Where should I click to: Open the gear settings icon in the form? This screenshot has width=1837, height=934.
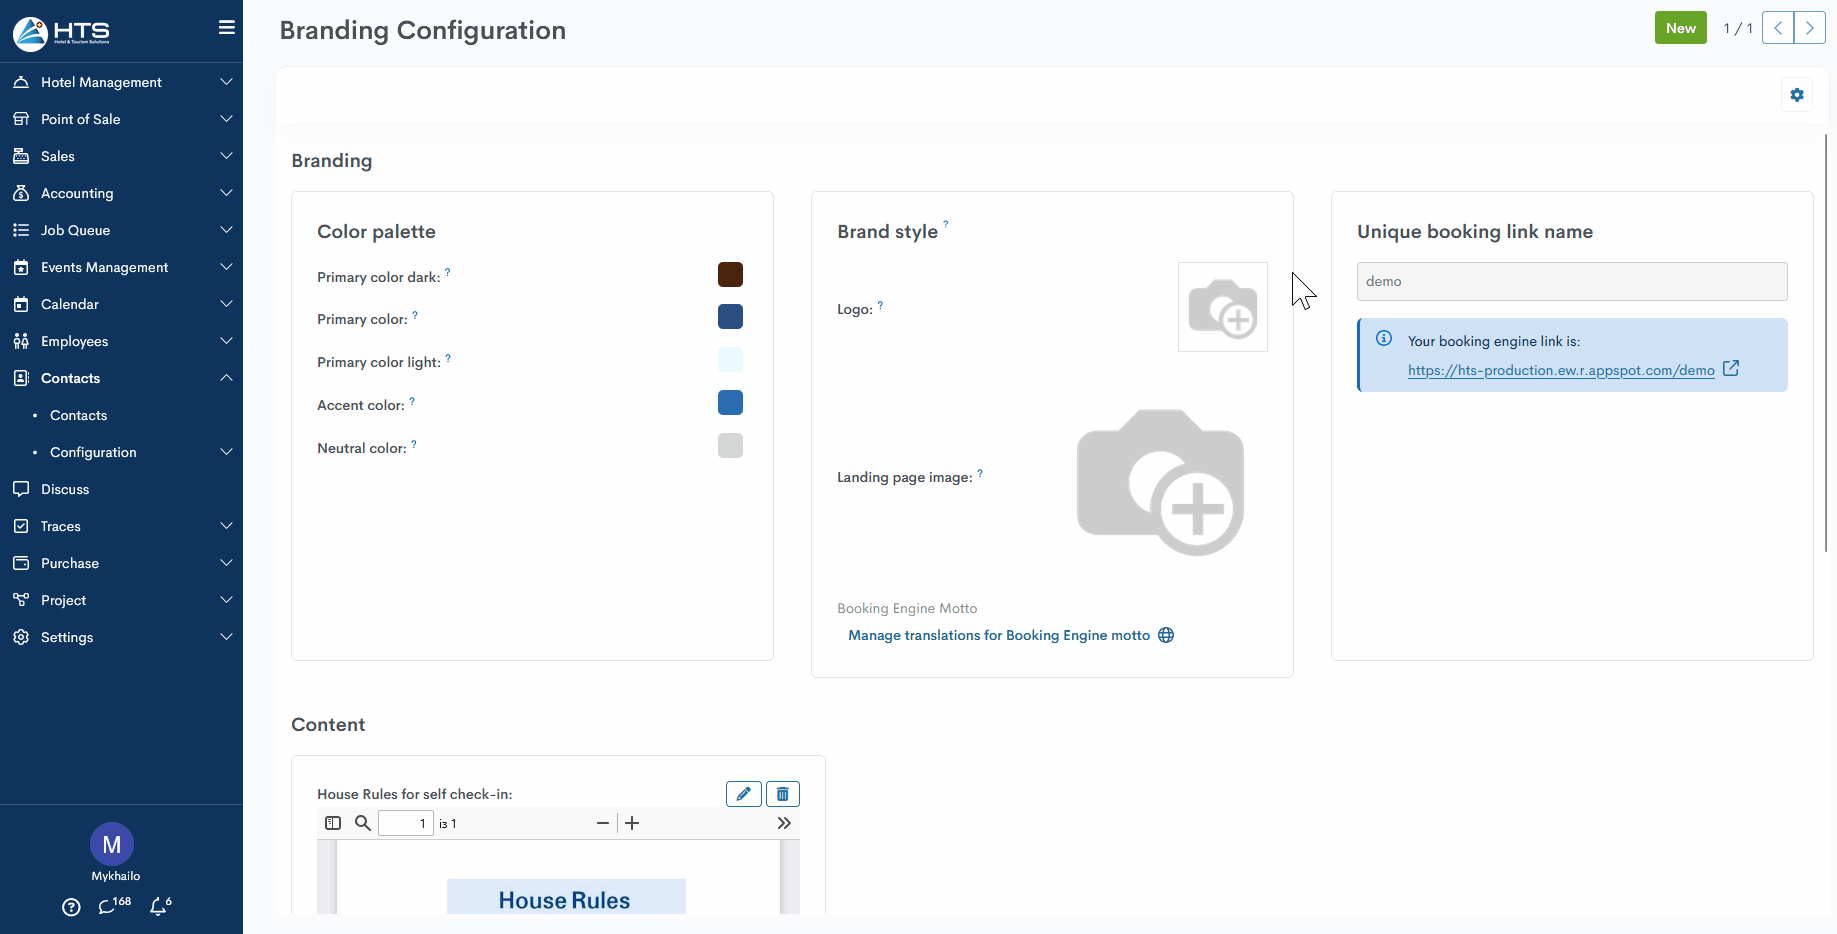pyautogui.click(x=1797, y=95)
